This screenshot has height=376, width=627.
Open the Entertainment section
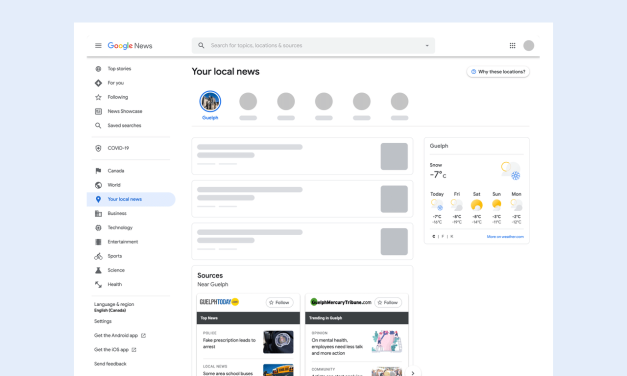pos(122,242)
